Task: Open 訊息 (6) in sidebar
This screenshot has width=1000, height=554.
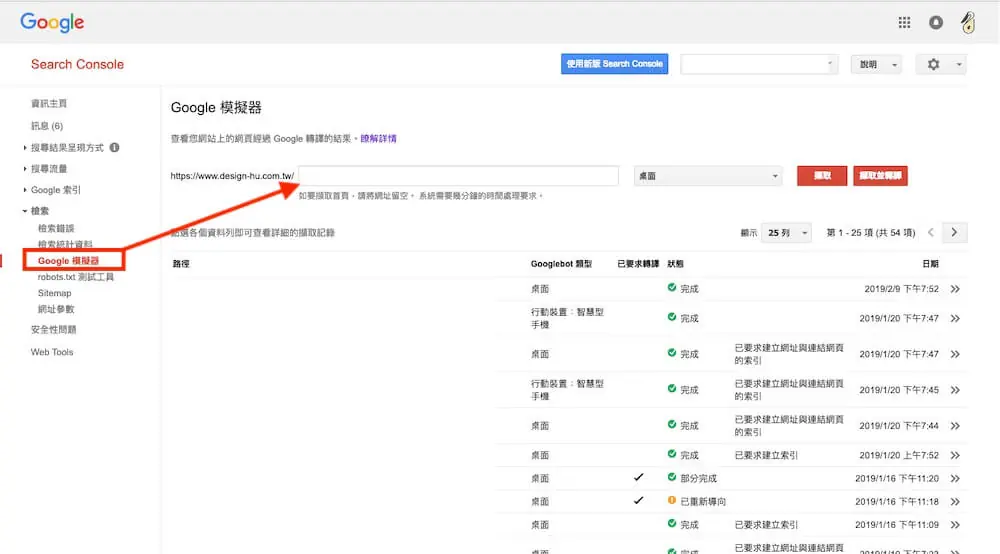Action: click(x=47, y=126)
